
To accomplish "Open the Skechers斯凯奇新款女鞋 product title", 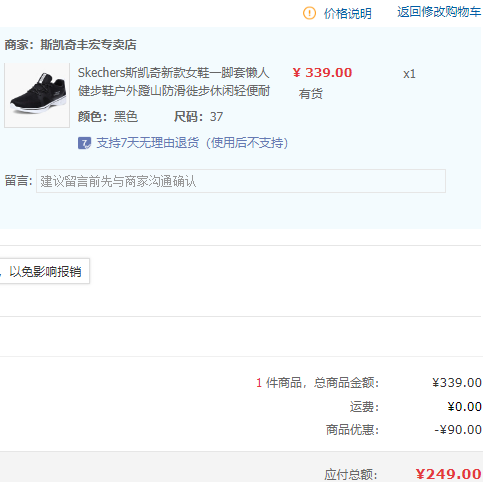I will [x=174, y=82].
